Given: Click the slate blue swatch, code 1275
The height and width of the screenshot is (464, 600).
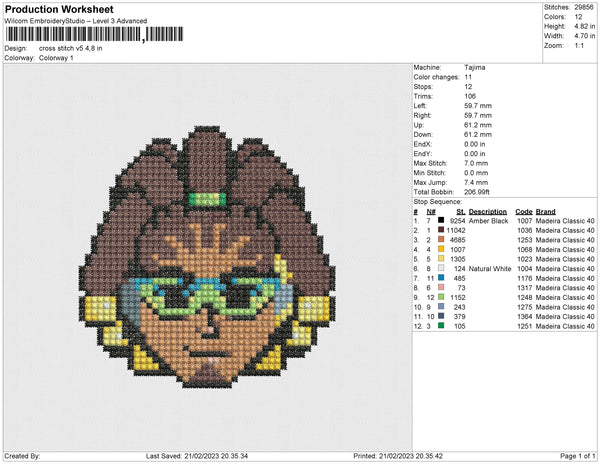Looking at the screenshot, I should [441, 306].
